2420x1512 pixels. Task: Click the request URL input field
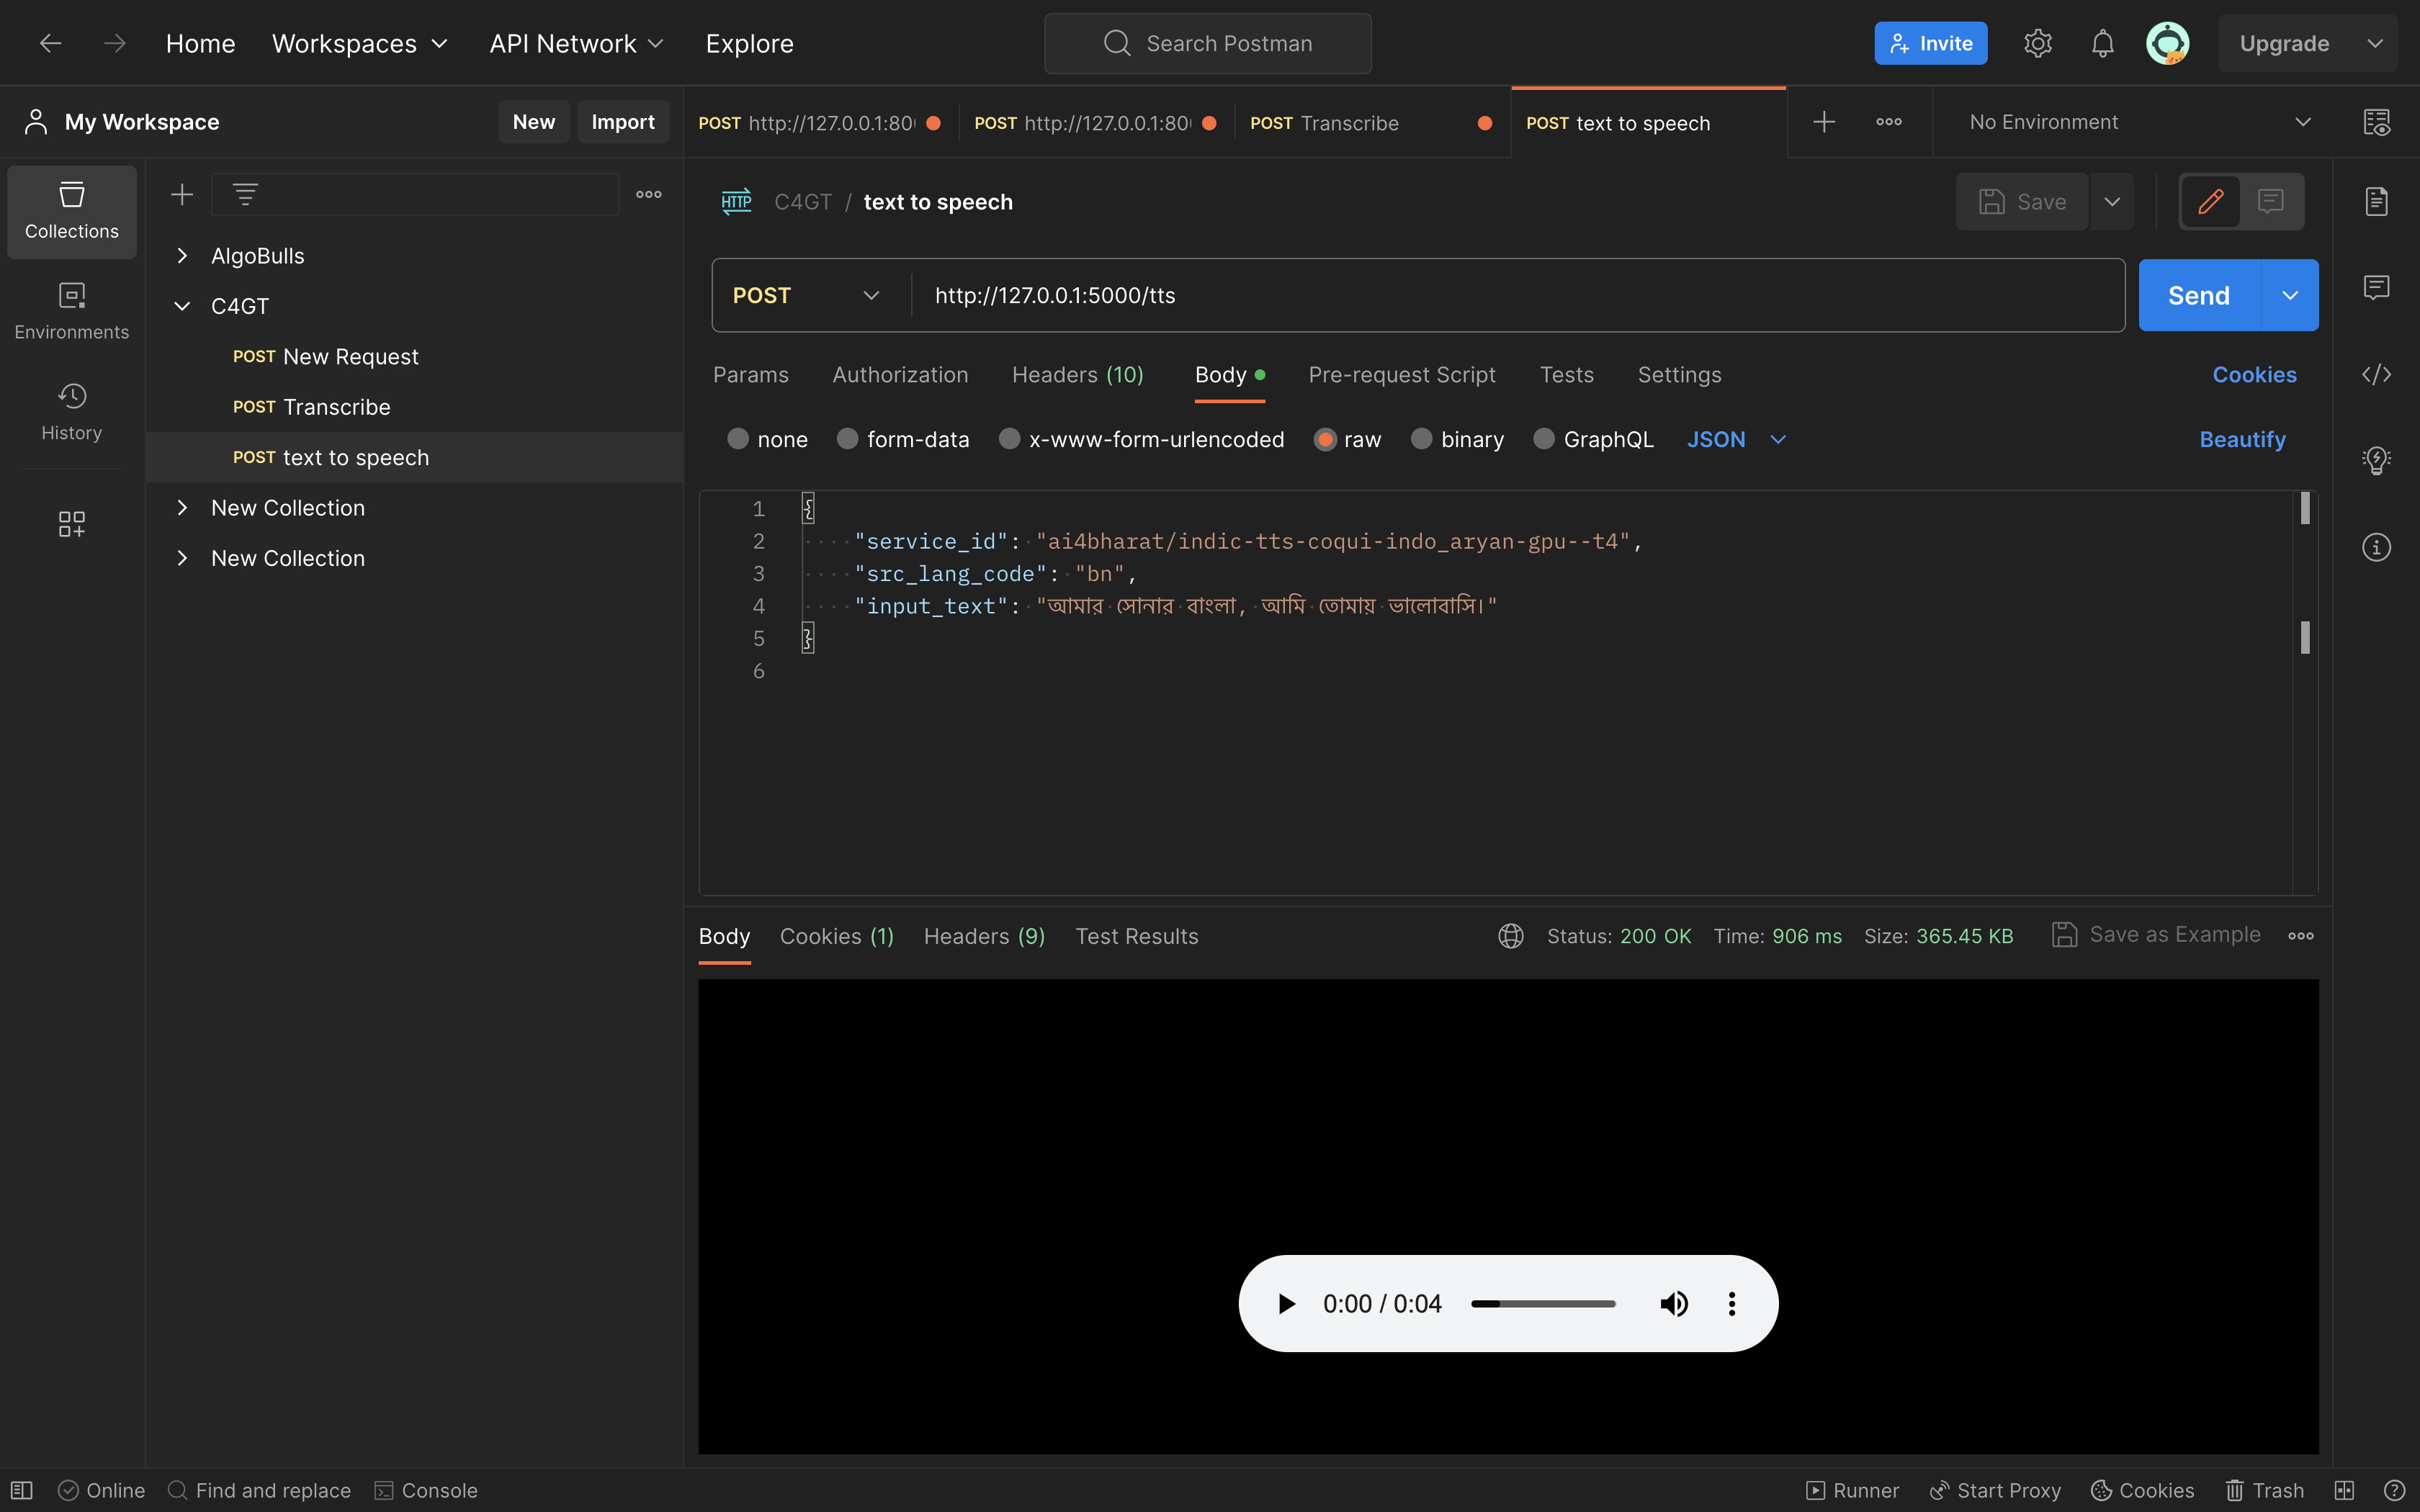click(x=1400, y=294)
